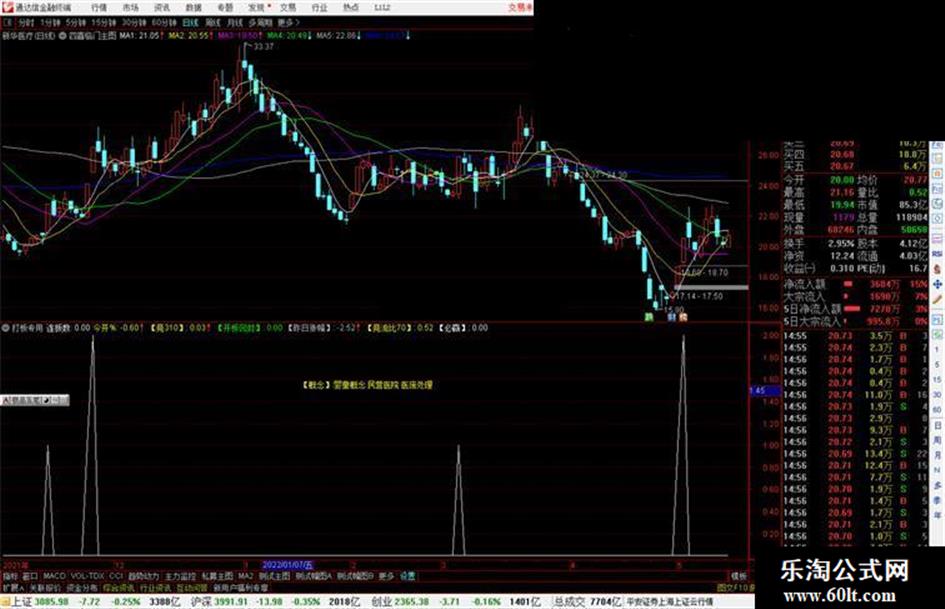Click the 上证 3085.98 index in status bar

pos(40,602)
